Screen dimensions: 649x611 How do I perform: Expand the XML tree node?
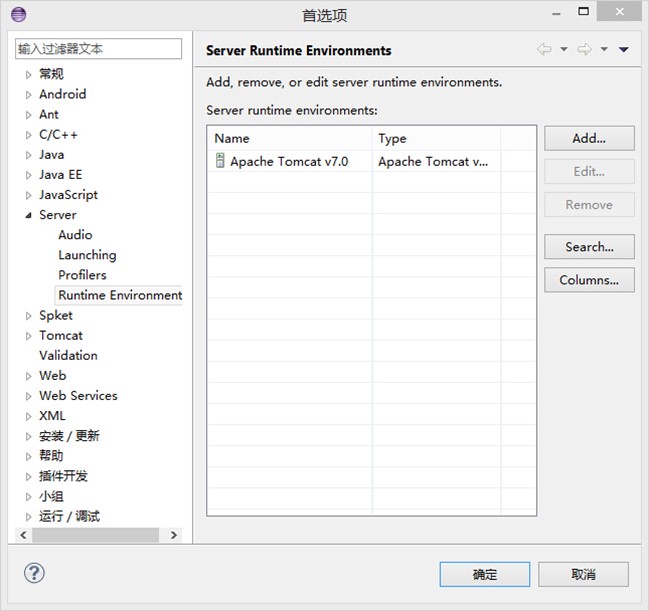tap(28, 416)
